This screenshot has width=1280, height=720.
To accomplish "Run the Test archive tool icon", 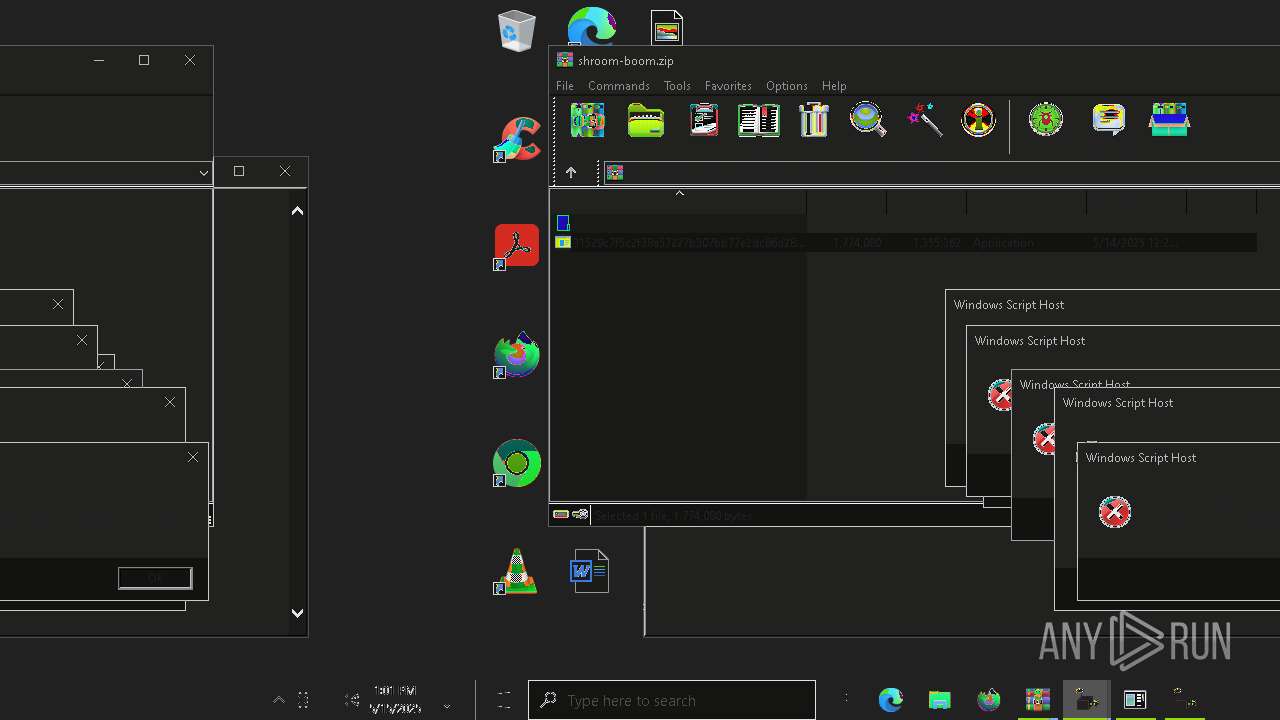I will click(704, 120).
